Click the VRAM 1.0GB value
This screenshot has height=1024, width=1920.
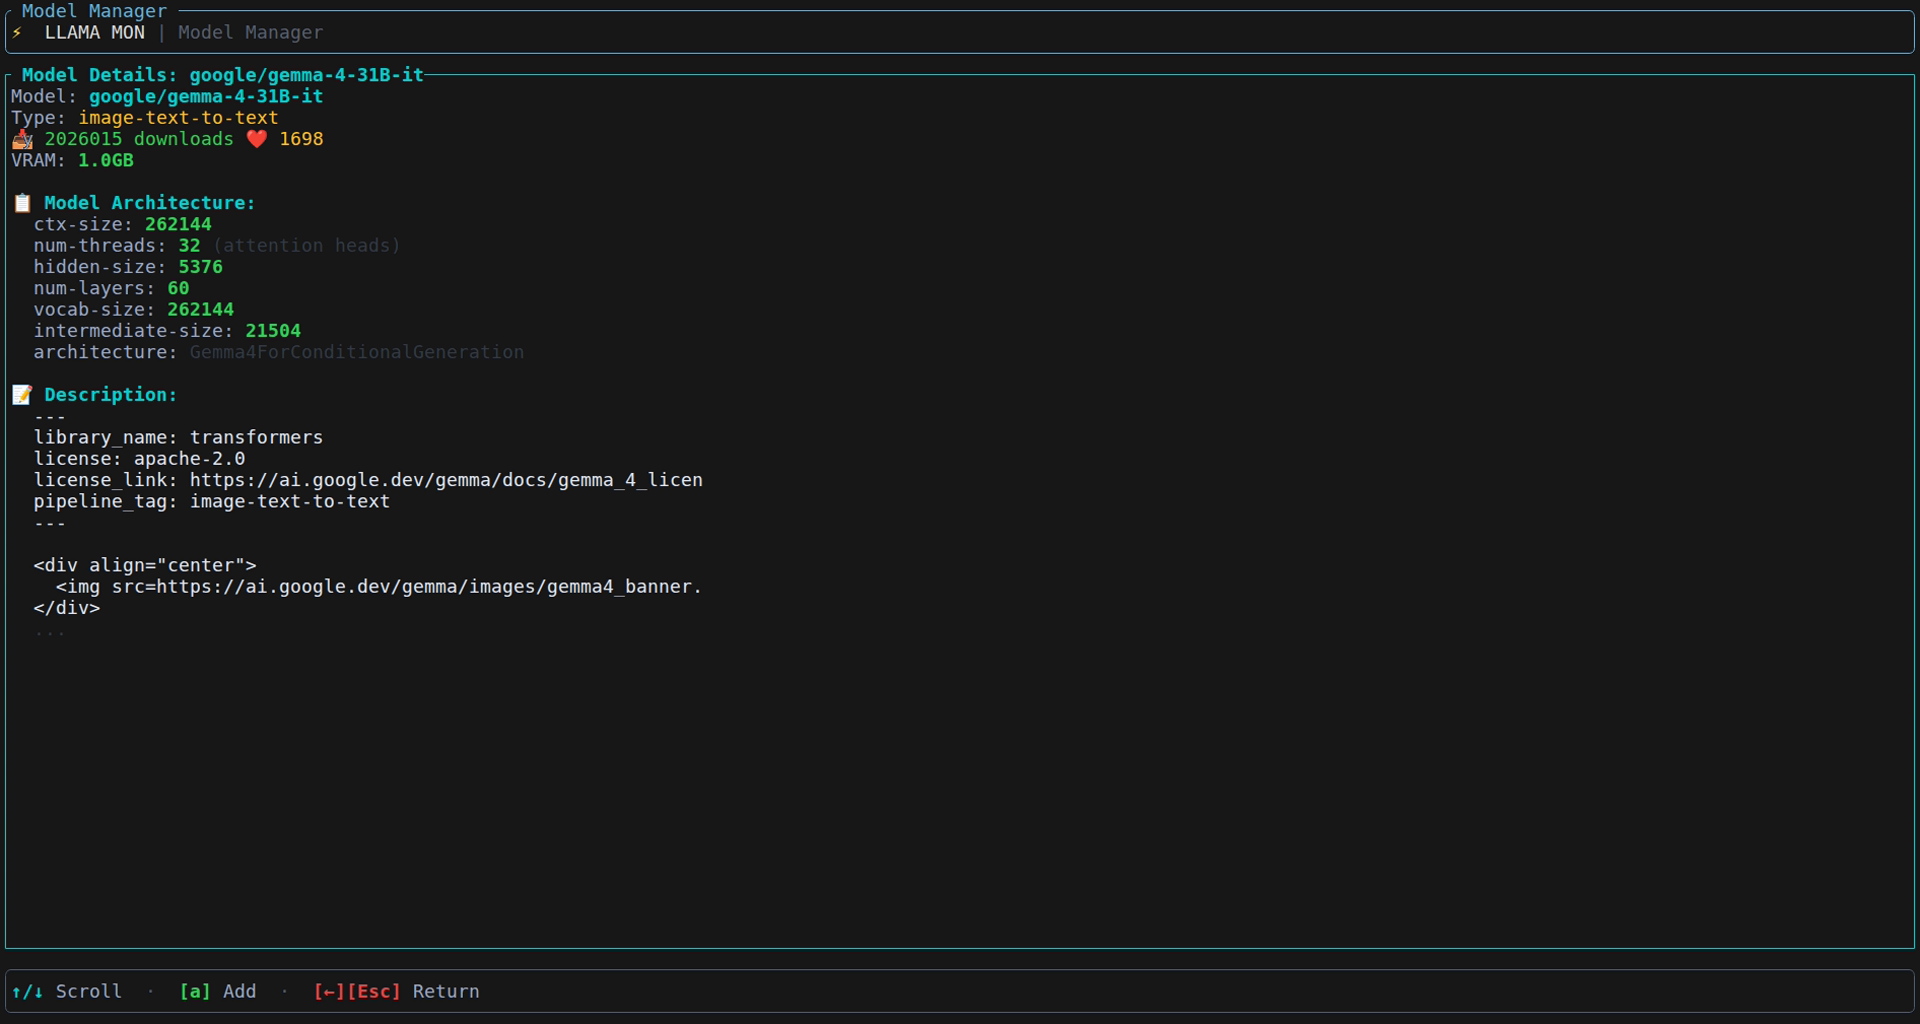[x=105, y=161]
